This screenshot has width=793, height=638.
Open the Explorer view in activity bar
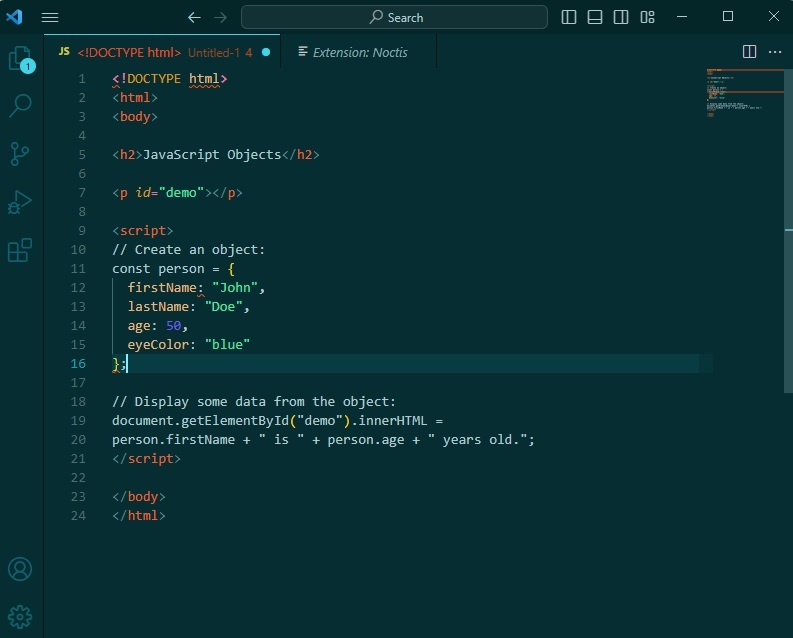(20, 59)
